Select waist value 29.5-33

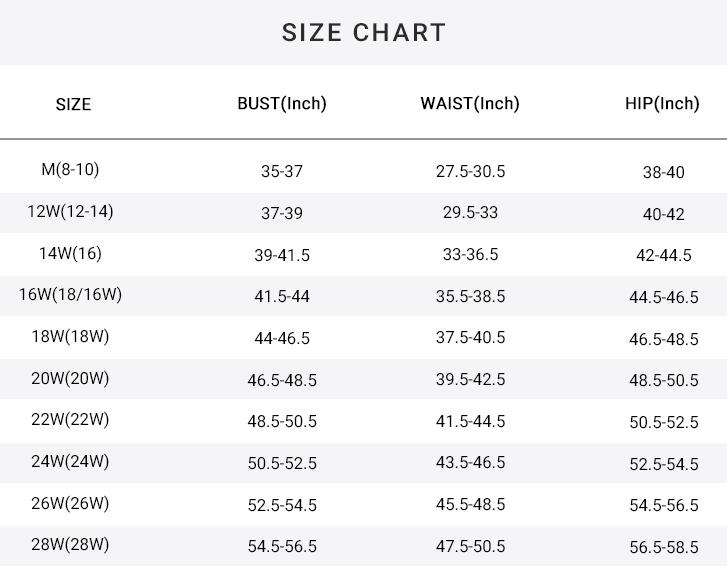click(470, 213)
